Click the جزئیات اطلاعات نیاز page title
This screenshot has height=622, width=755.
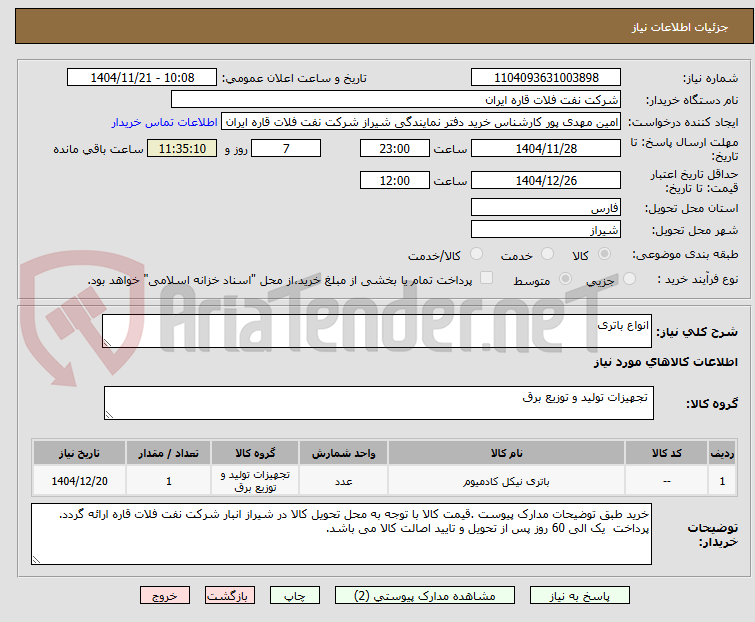[679, 27]
